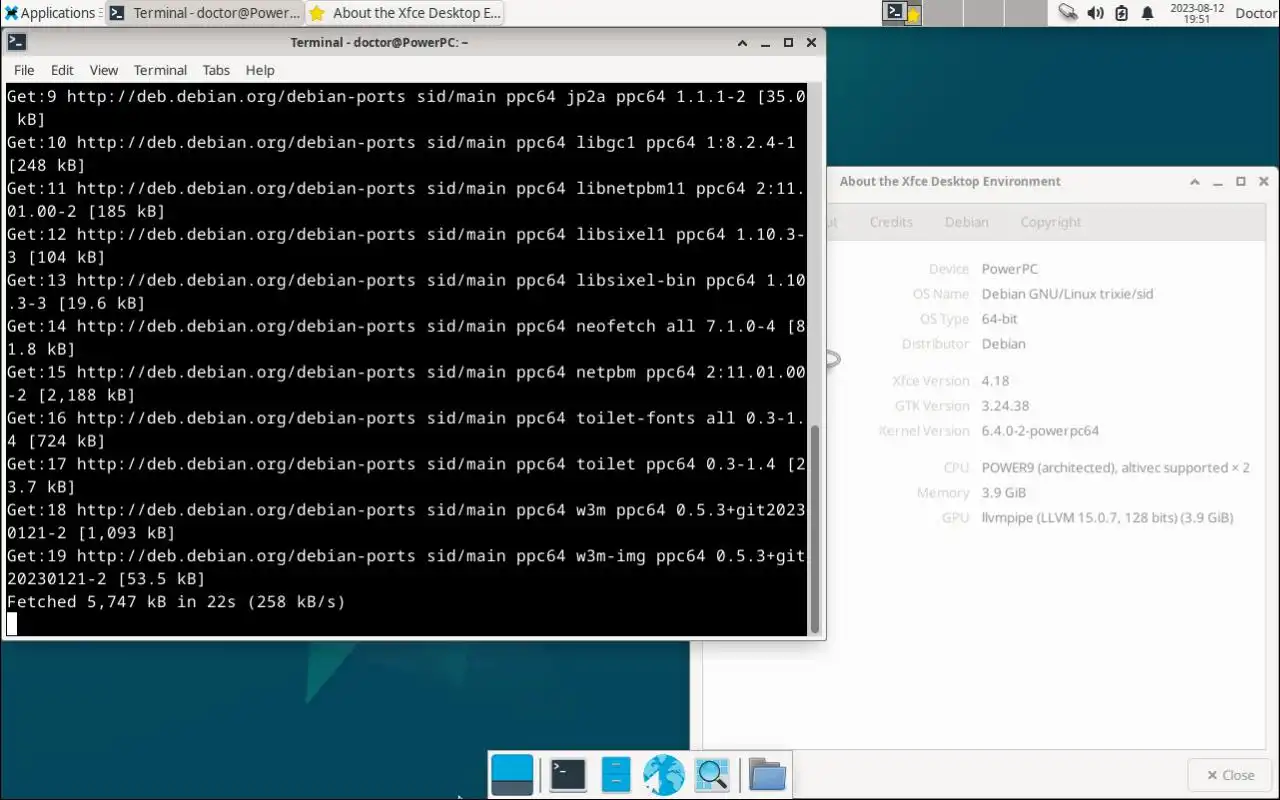Select the first workspace in the pager
Screen dimensions: 1280x800
click(902, 13)
